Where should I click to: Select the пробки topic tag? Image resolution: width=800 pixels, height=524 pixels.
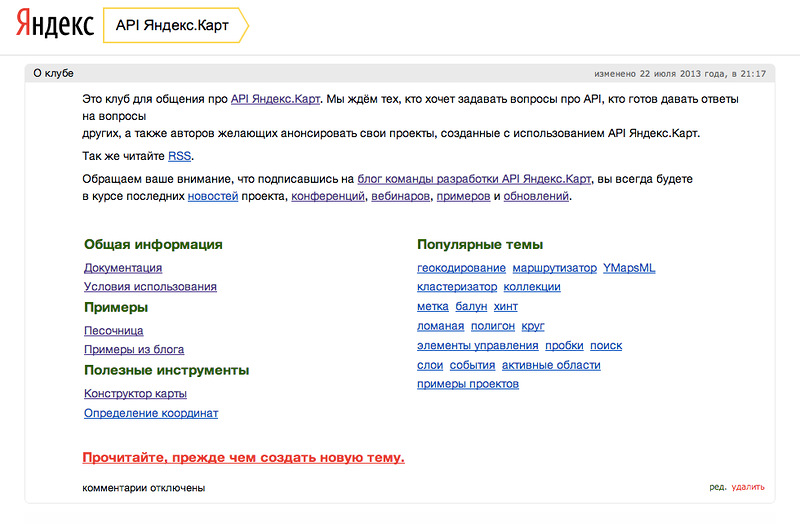click(x=564, y=345)
